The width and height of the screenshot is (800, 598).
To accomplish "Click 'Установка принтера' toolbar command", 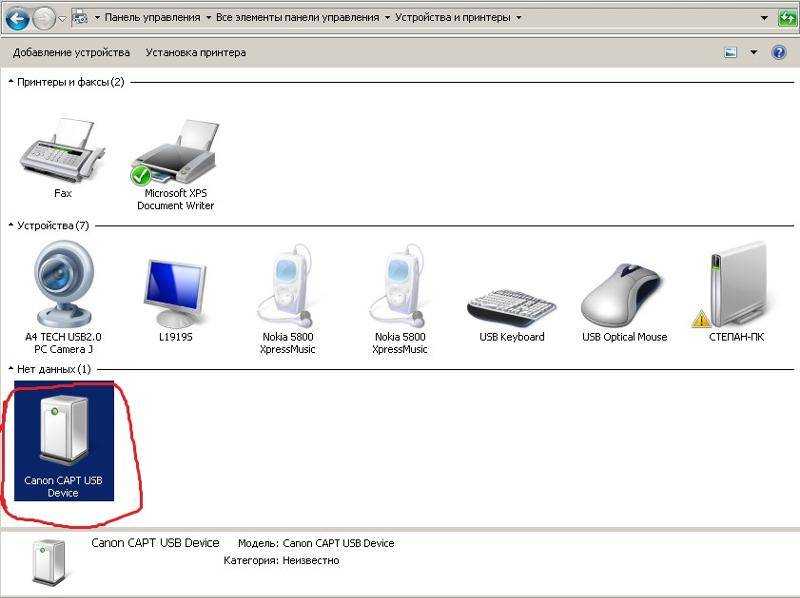I will (196, 53).
